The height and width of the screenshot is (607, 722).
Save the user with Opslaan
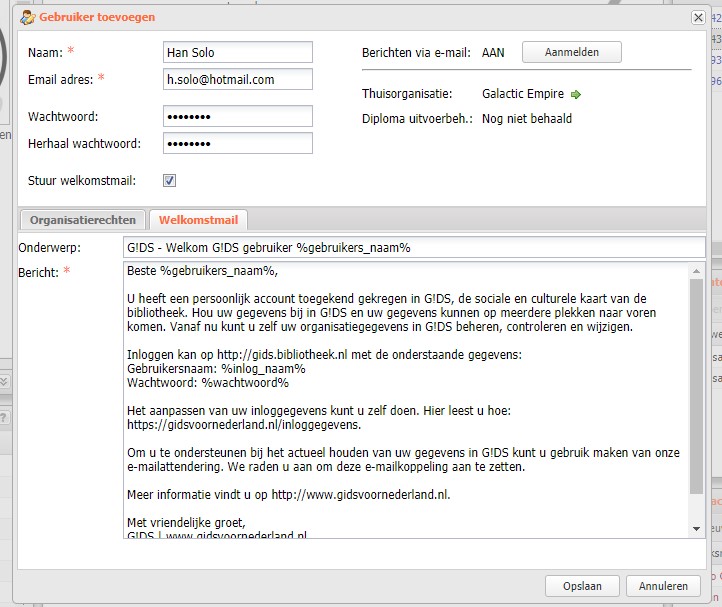click(582, 586)
